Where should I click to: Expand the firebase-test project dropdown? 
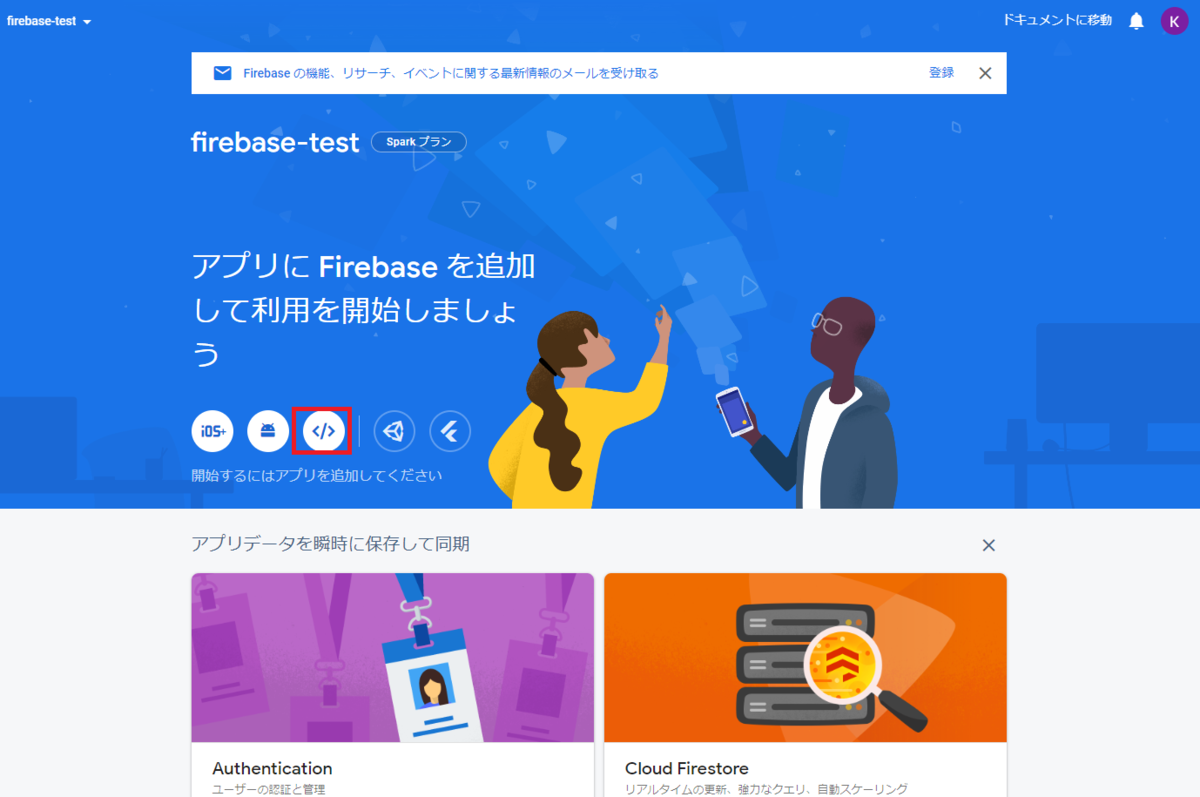49,22
